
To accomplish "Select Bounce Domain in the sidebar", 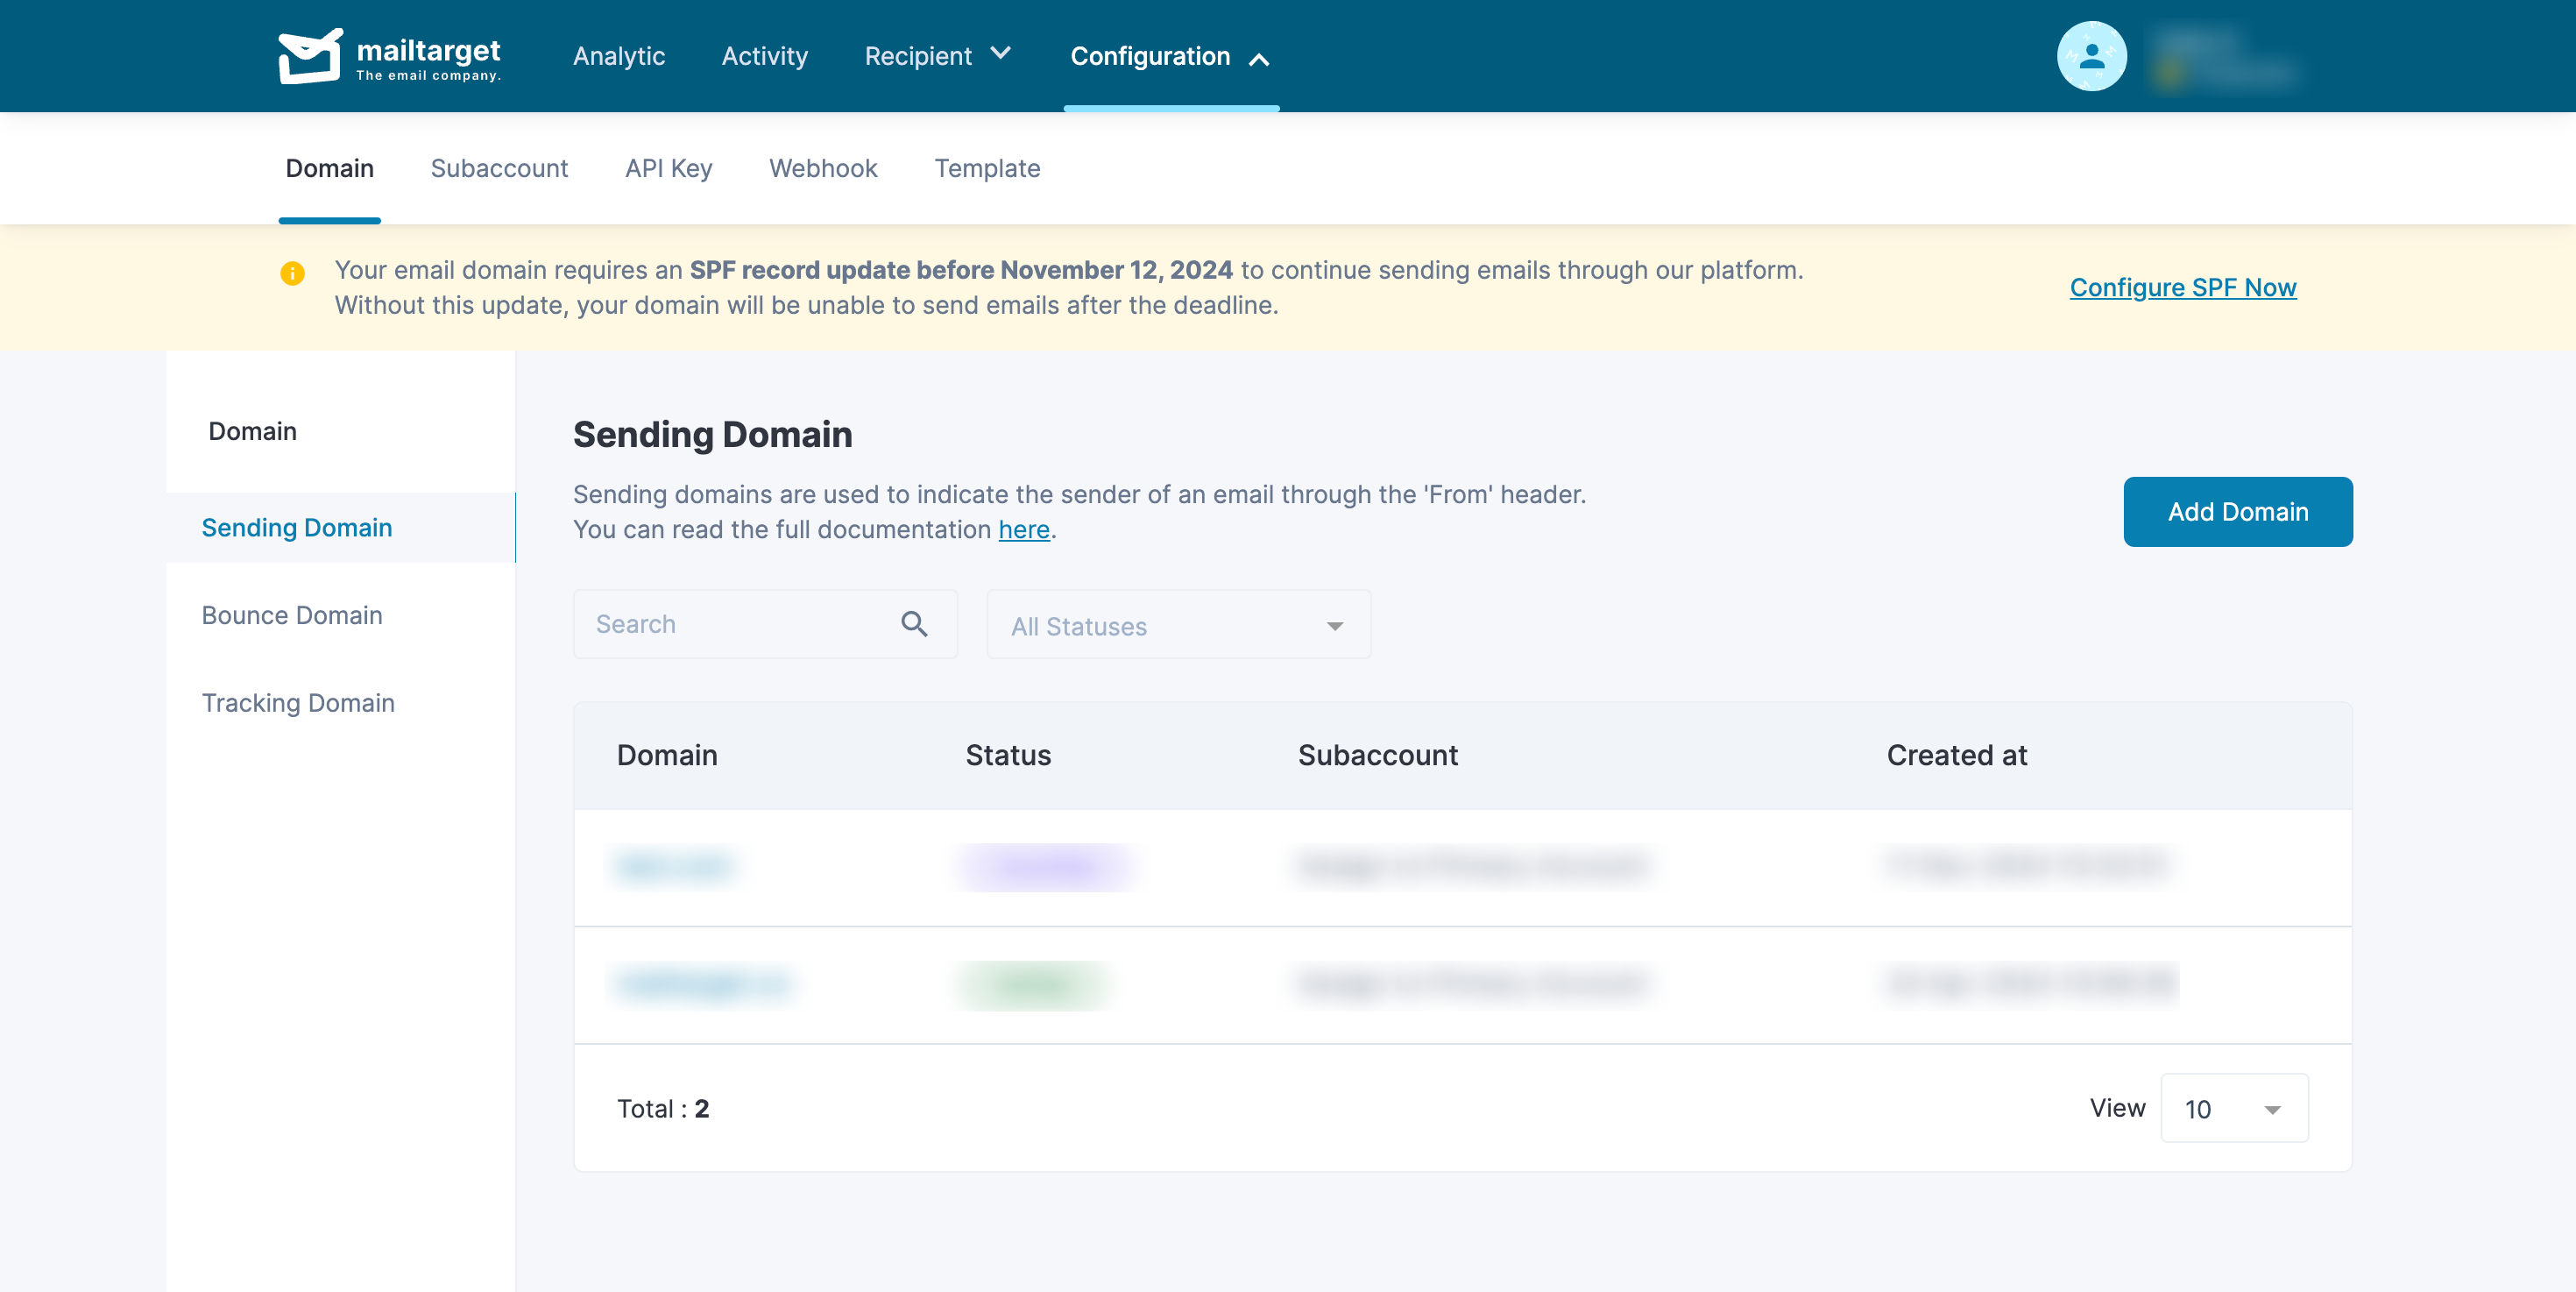I will tap(292, 615).
